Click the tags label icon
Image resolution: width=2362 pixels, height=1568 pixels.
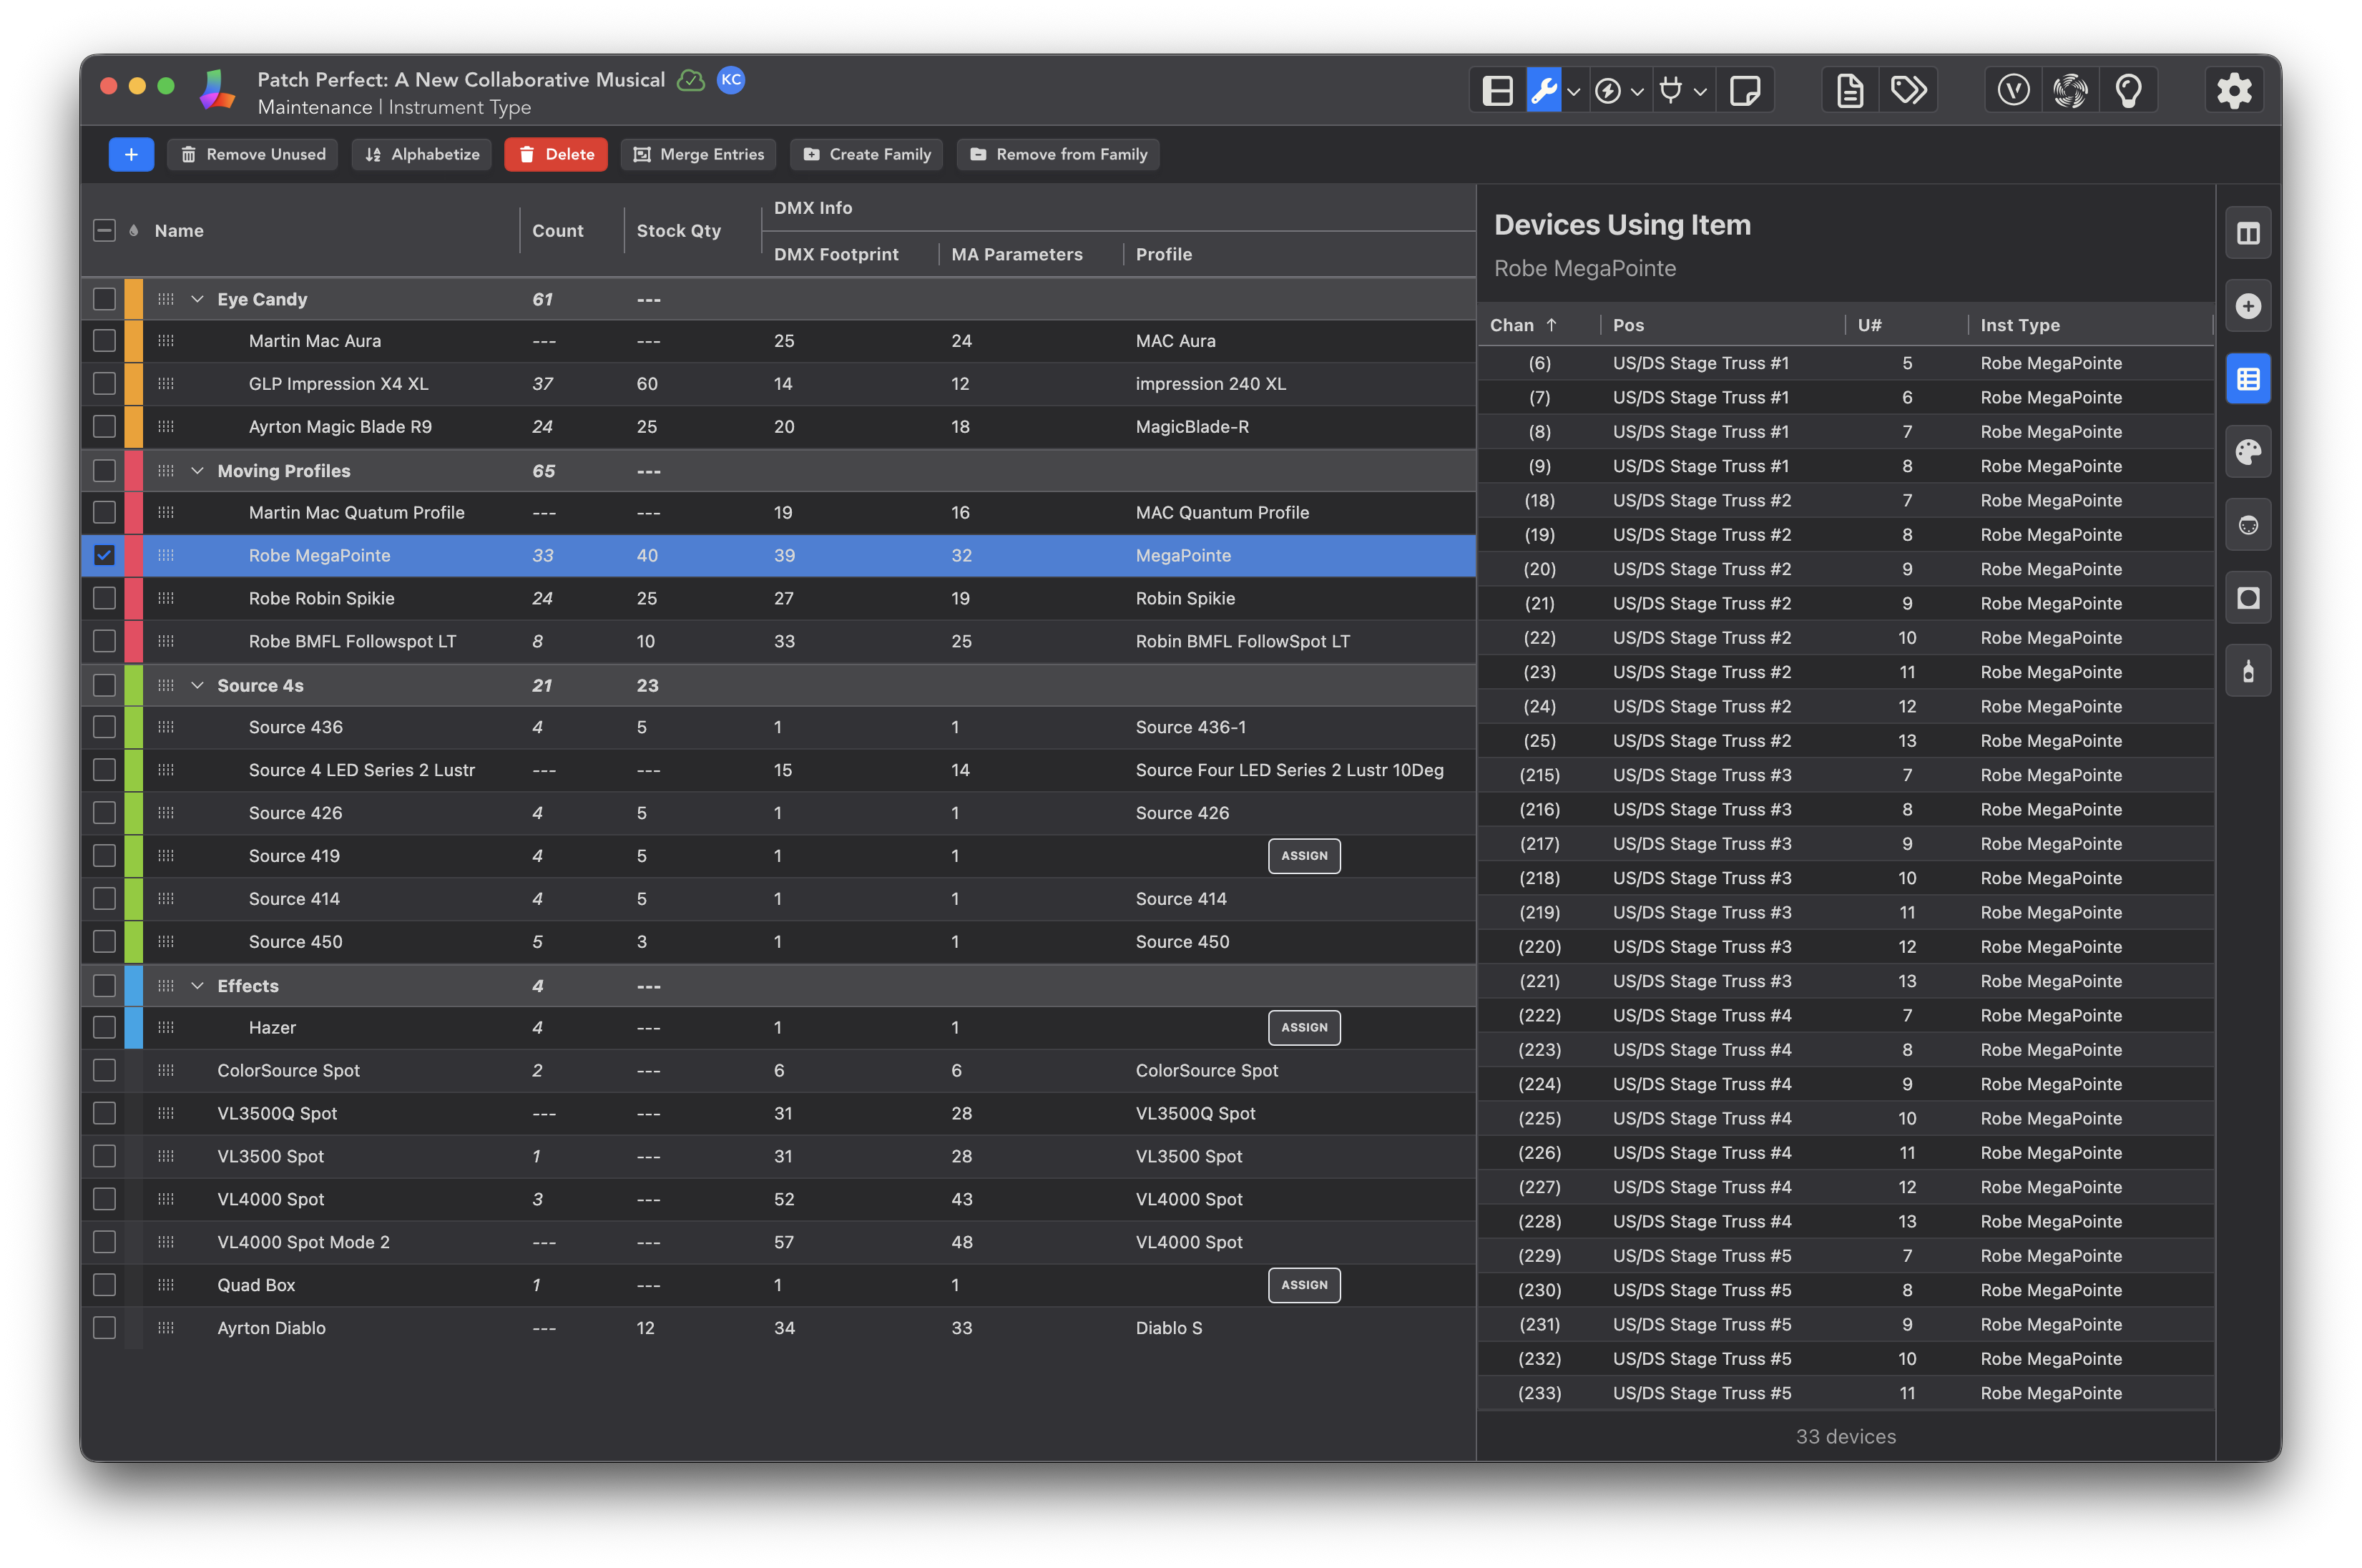pyautogui.click(x=1908, y=91)
